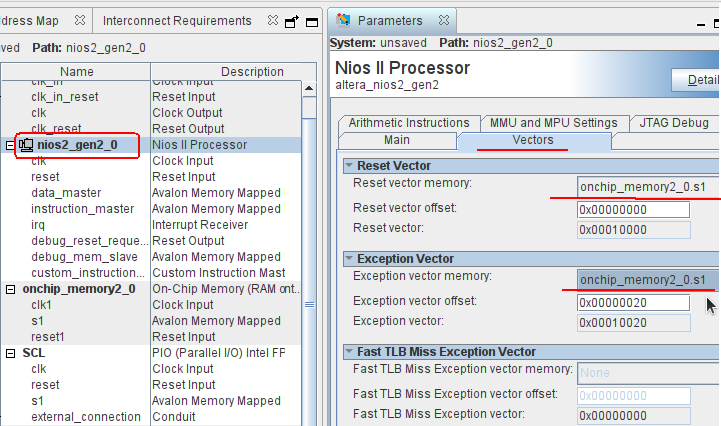The image size is (721, 426).
Task: Open the Reset vector memory dropdown
Action: (648, 187)
